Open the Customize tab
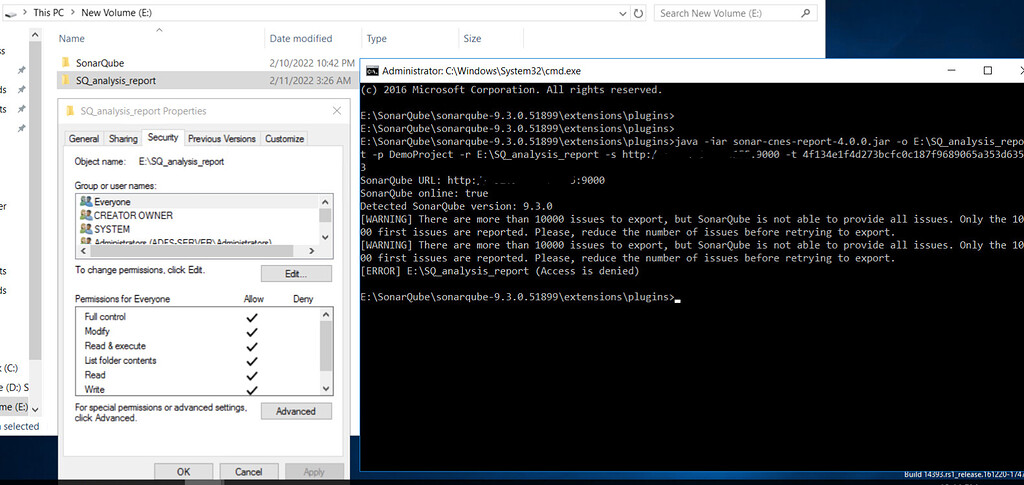The image size is (1024, 485). coord(284,138)
